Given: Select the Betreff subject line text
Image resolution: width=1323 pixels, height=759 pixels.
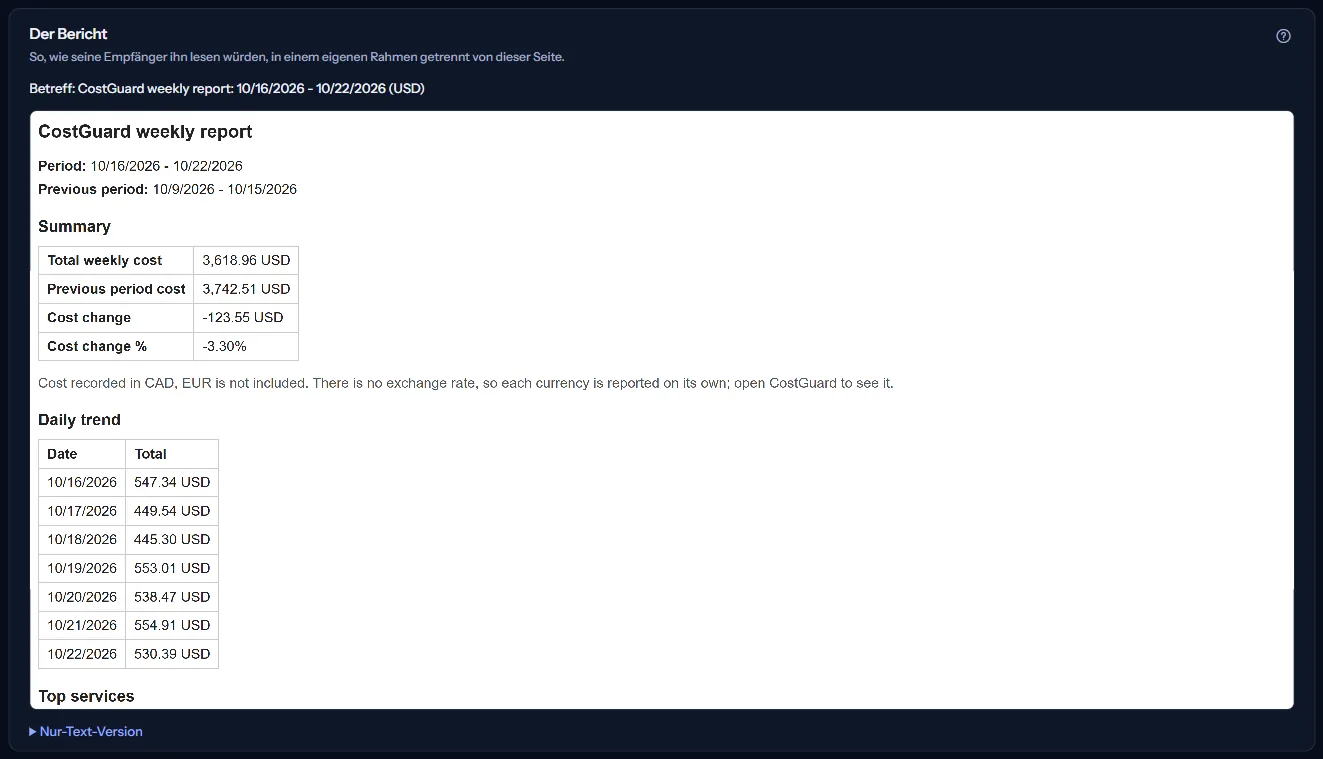Looking at the screenshot, I should [x=227, y=88].
